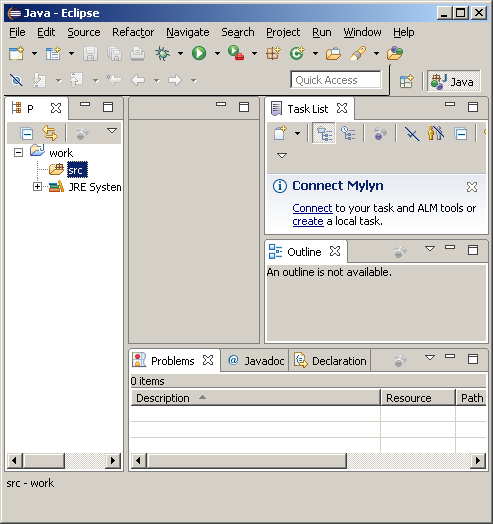Viewport: 493px width, 524px height.
Task: Click the green Run button icon
Action: coord(199,53)
